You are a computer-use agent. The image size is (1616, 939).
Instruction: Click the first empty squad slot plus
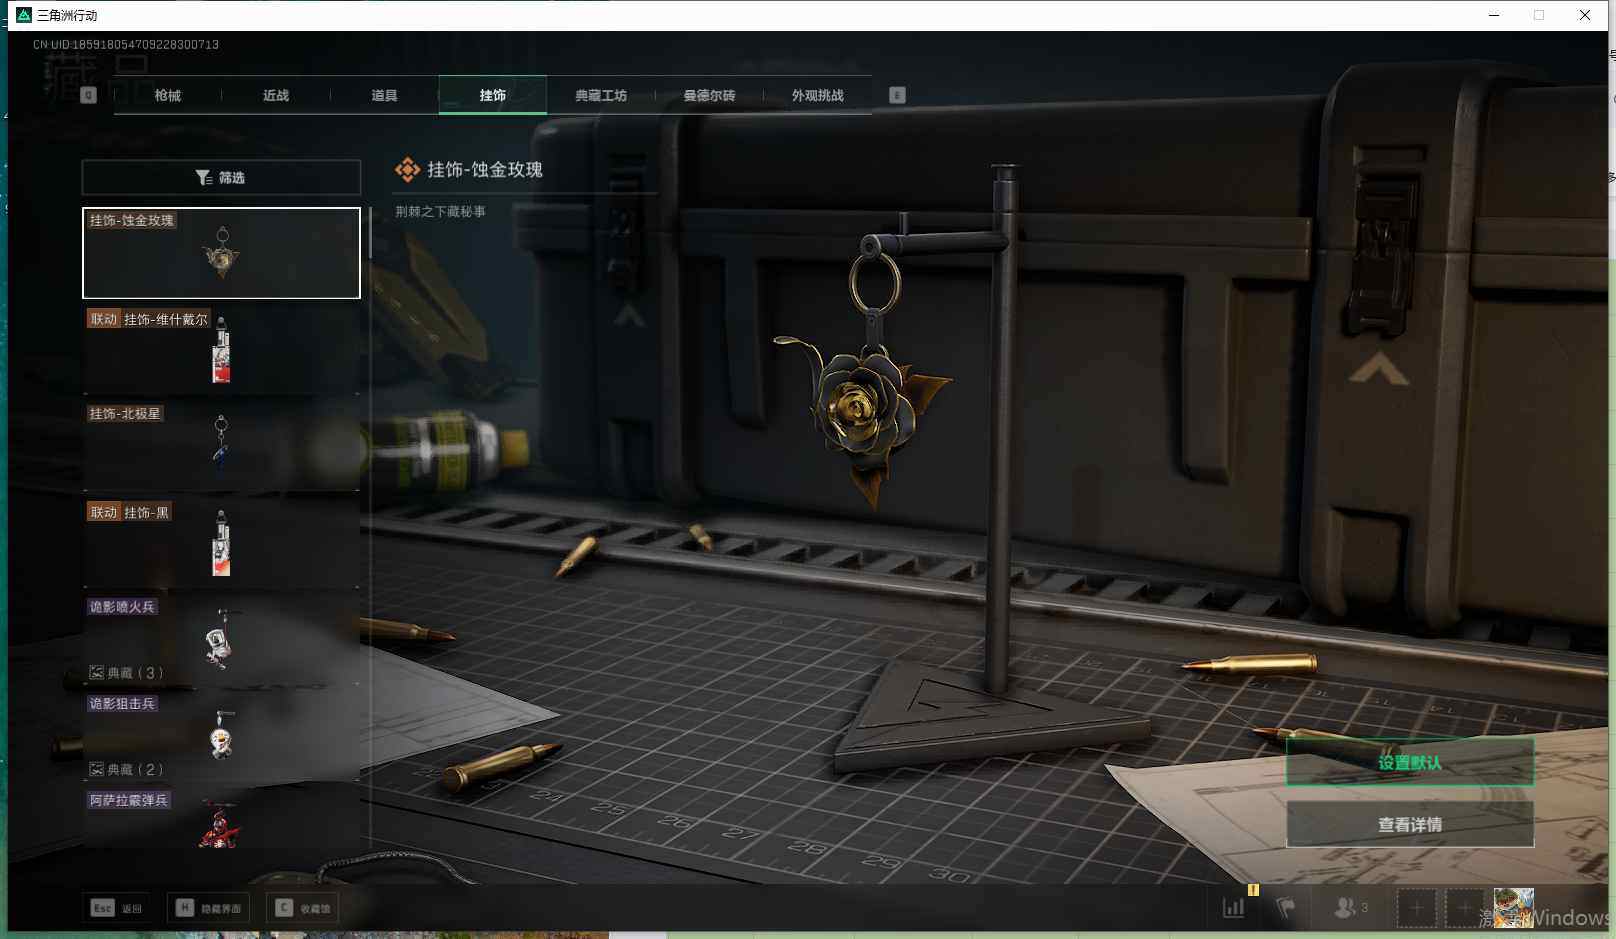(1416, 908)
